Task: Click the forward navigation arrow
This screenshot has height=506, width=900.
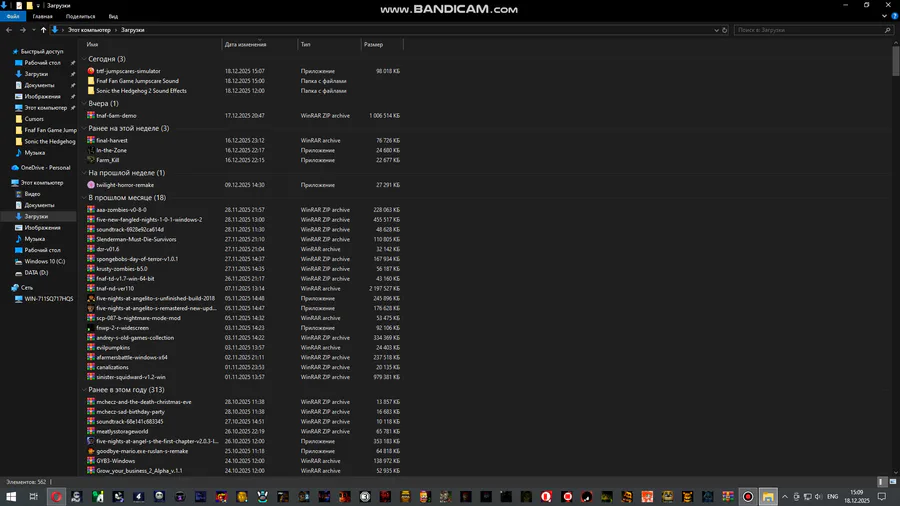Action: [x=22, y=30]
